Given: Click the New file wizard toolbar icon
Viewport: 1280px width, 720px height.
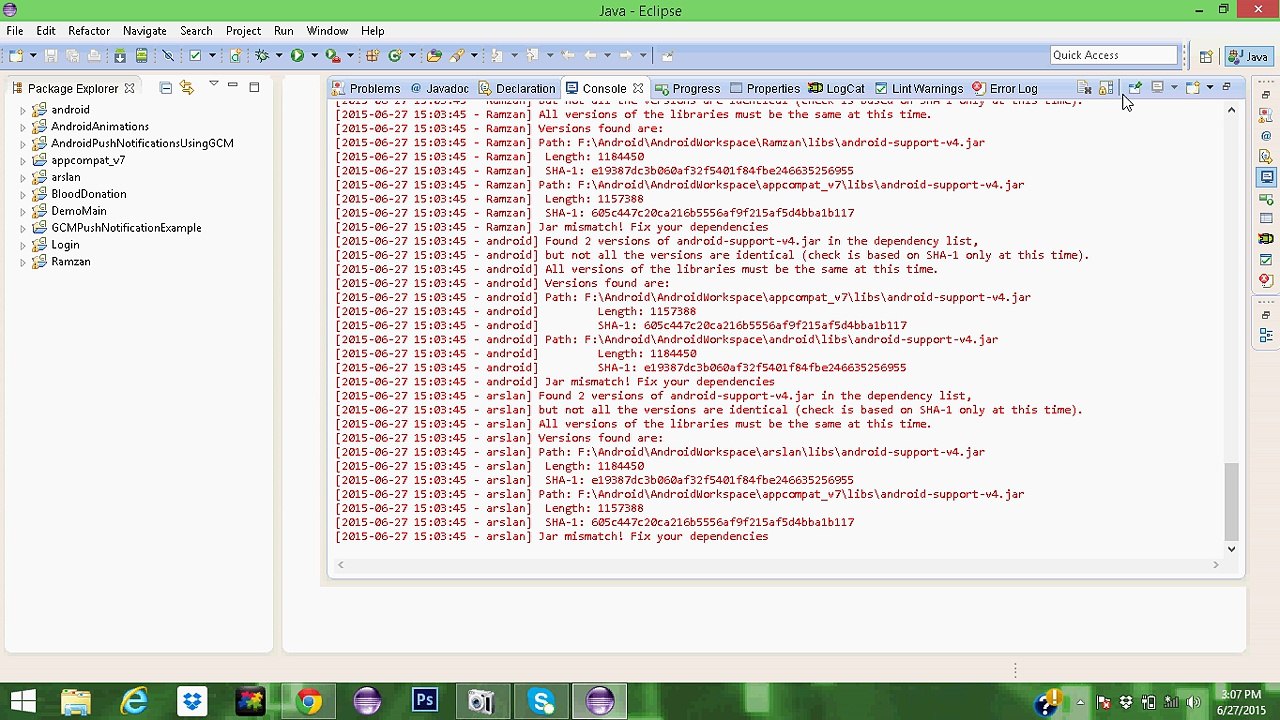Looking at the screenshot, I should 17,55.
